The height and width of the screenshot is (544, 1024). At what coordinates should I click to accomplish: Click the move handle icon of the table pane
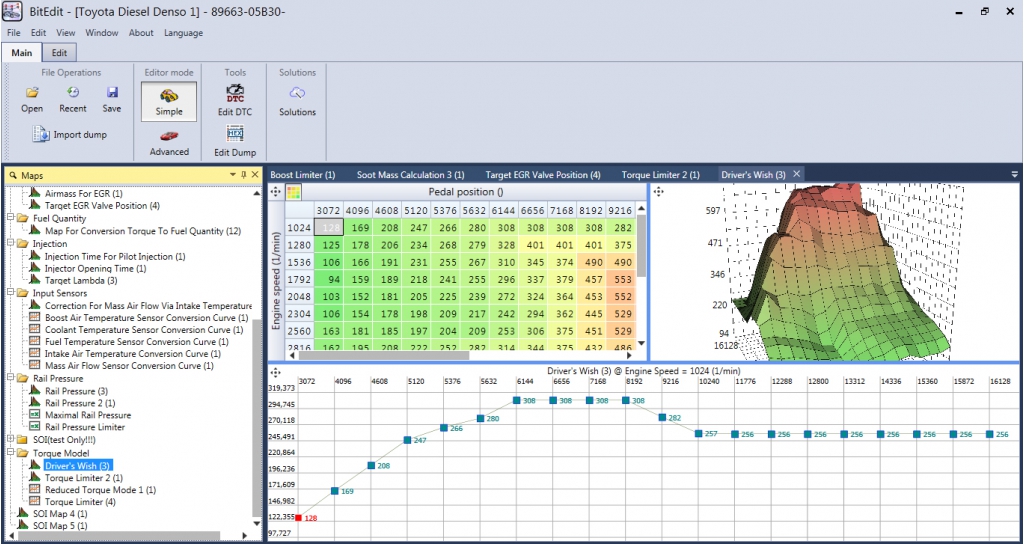pyautogui.click(x=276, y=192)
